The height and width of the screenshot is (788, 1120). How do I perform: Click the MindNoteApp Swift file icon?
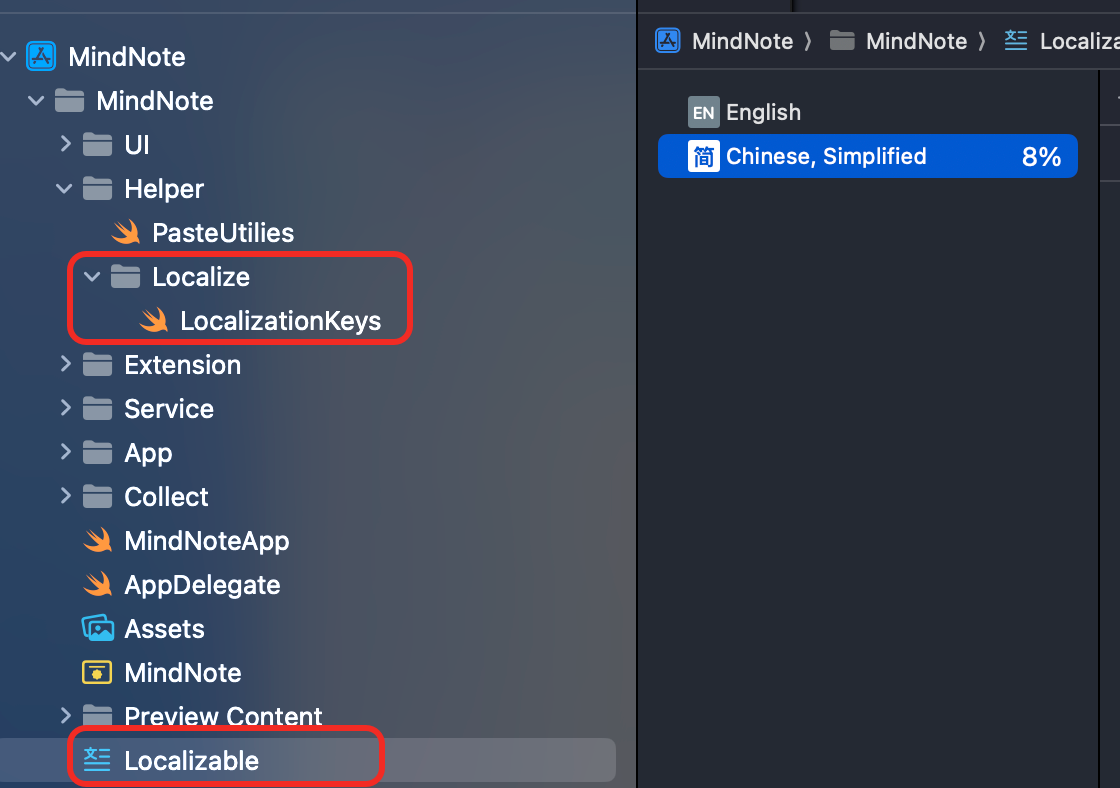tap(97, 541)
